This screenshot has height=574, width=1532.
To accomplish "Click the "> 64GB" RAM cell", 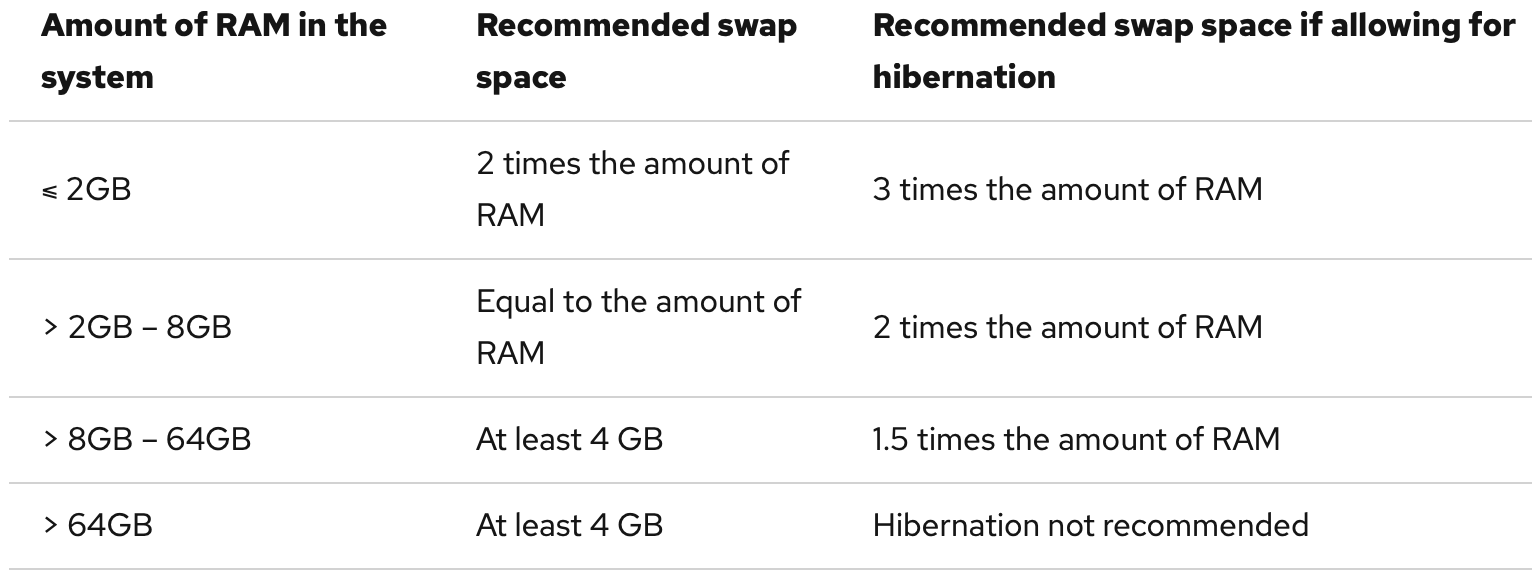I will click(x=97, y=525).
